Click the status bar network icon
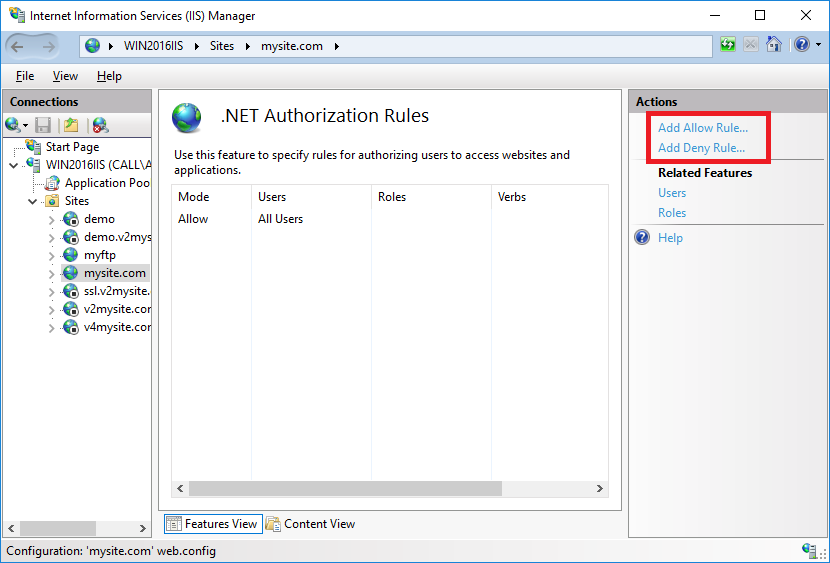 (x=811, y=551)
